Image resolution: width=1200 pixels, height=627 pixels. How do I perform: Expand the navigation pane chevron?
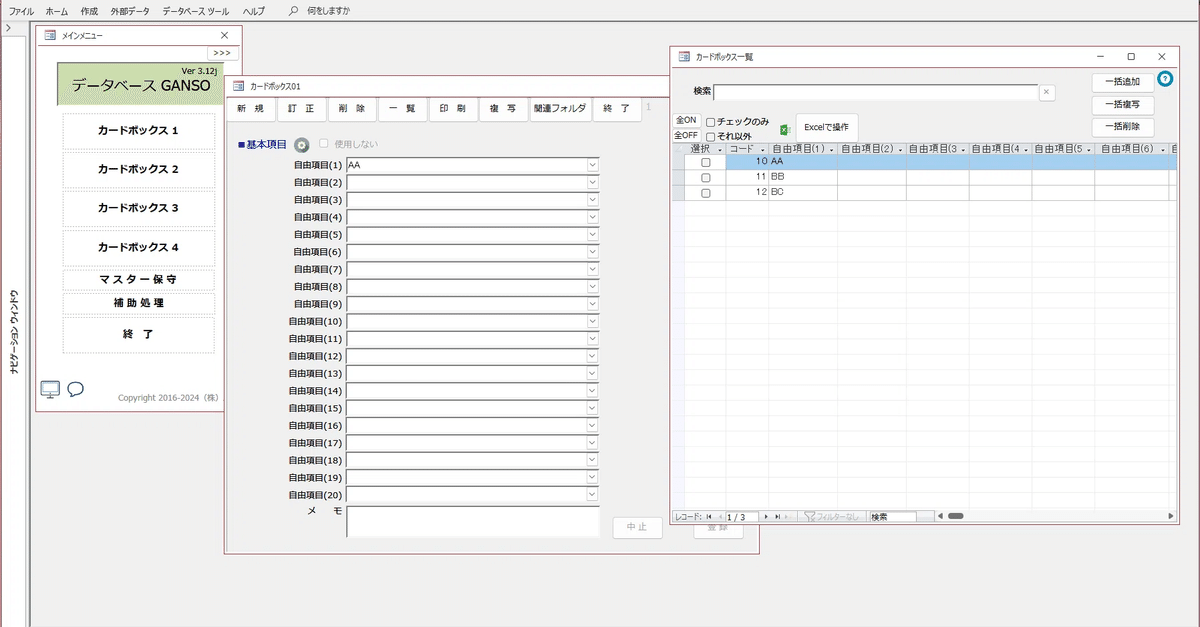click(8, 28)
